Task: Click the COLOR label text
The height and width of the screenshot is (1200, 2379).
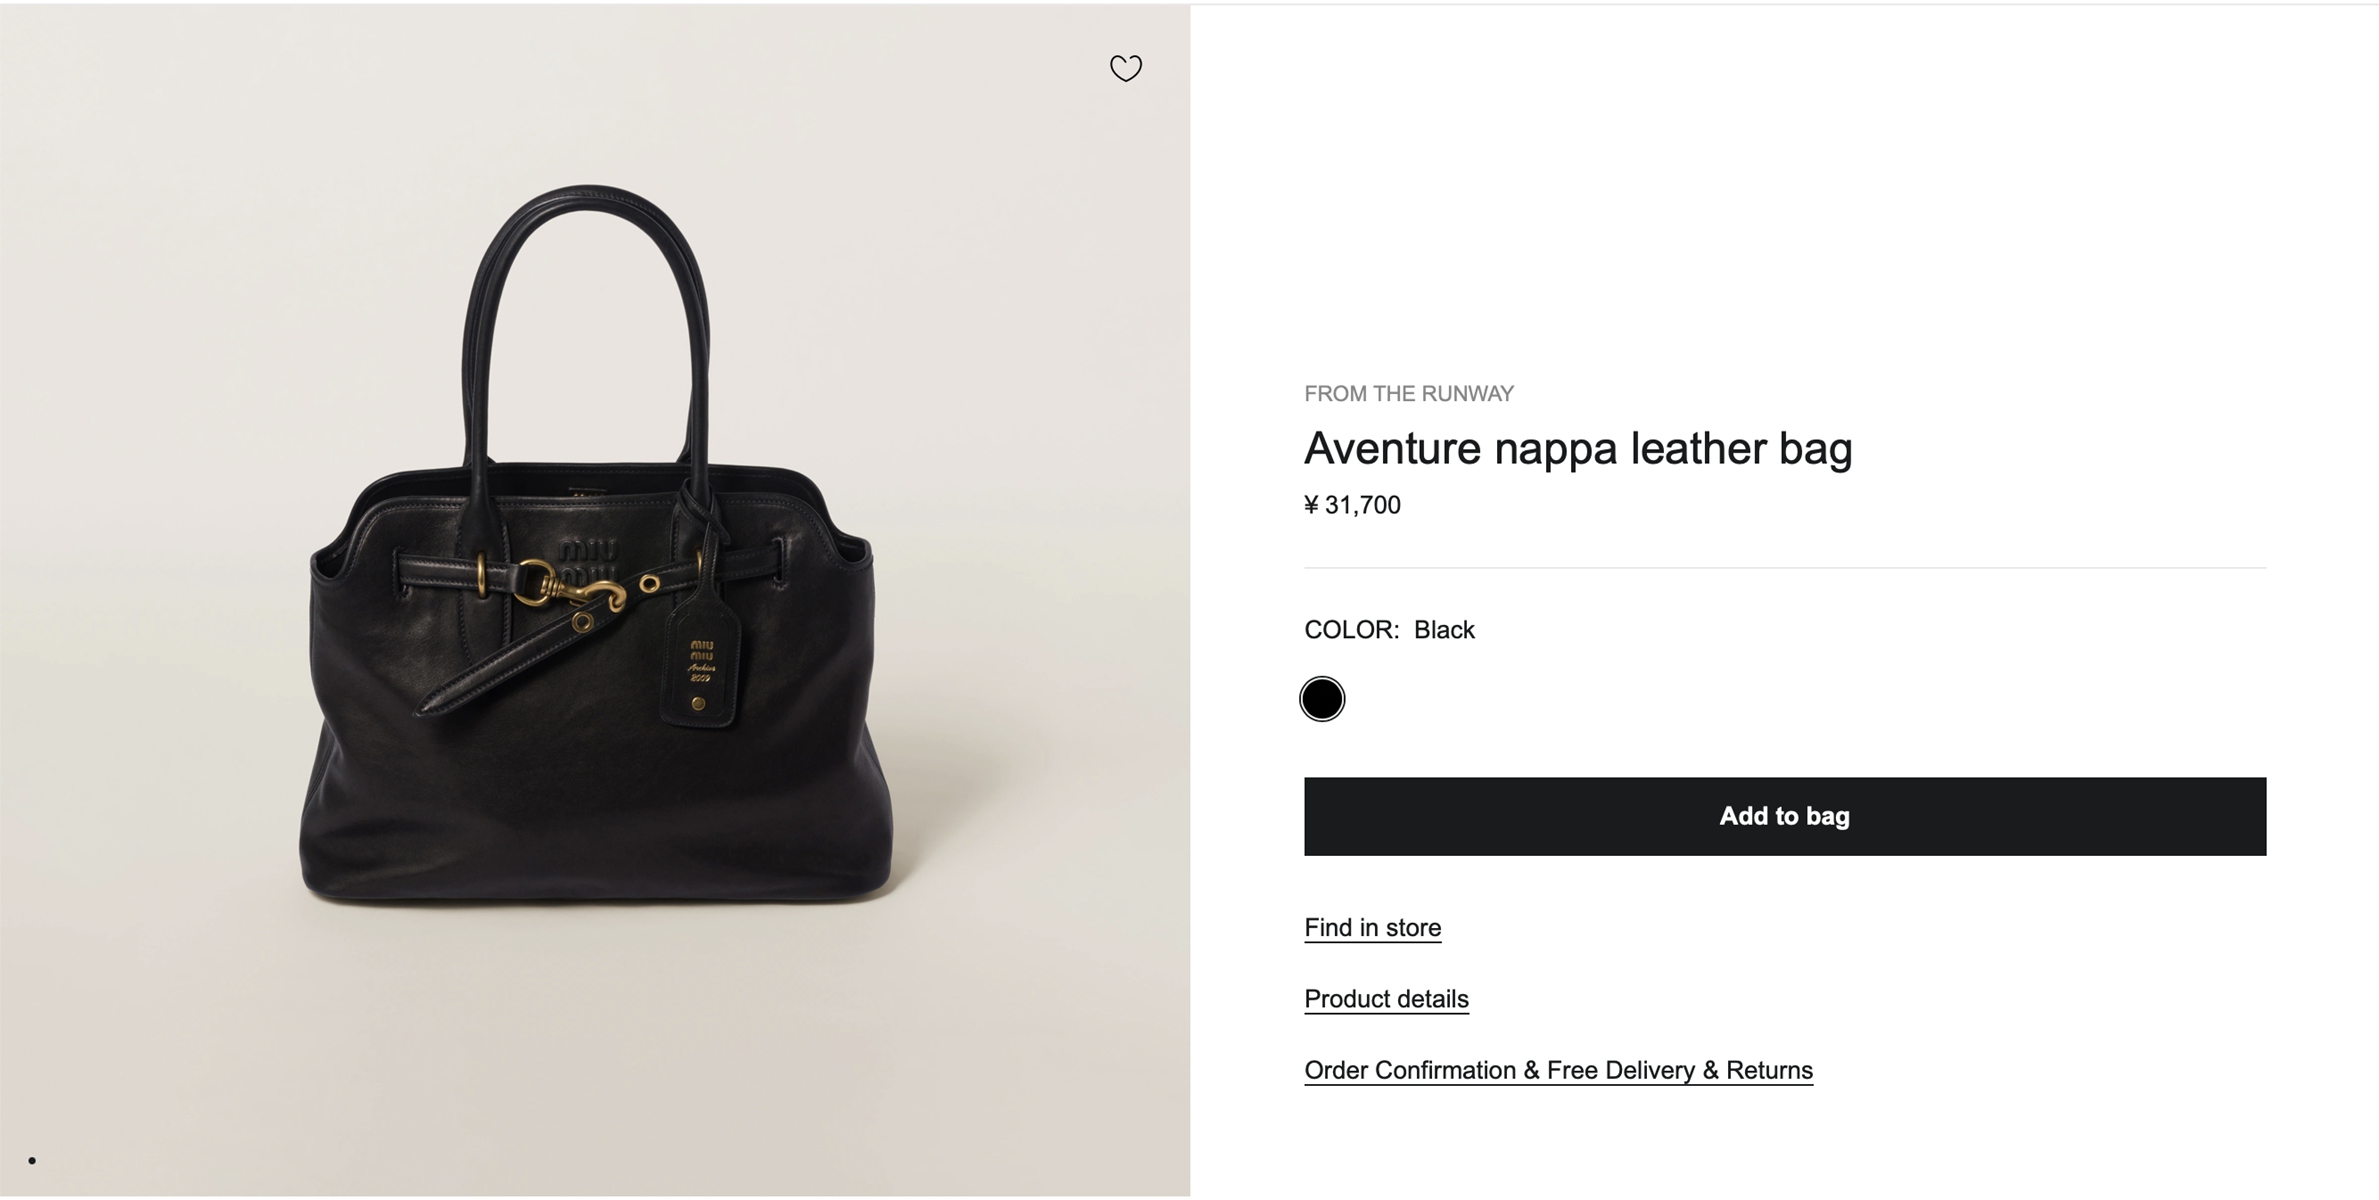Action: (x=1351, y=630)
